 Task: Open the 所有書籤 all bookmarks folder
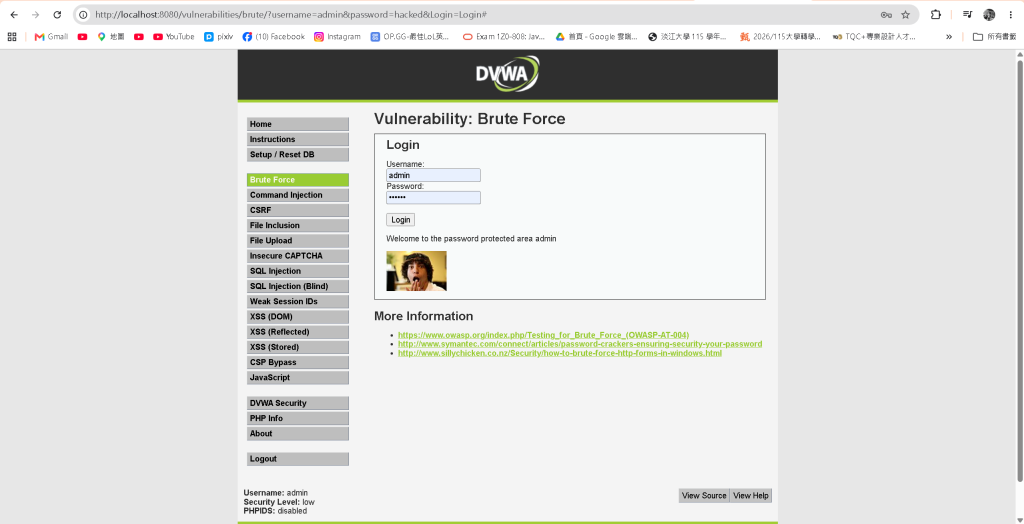pyautogui.click(x=995, y=37)
